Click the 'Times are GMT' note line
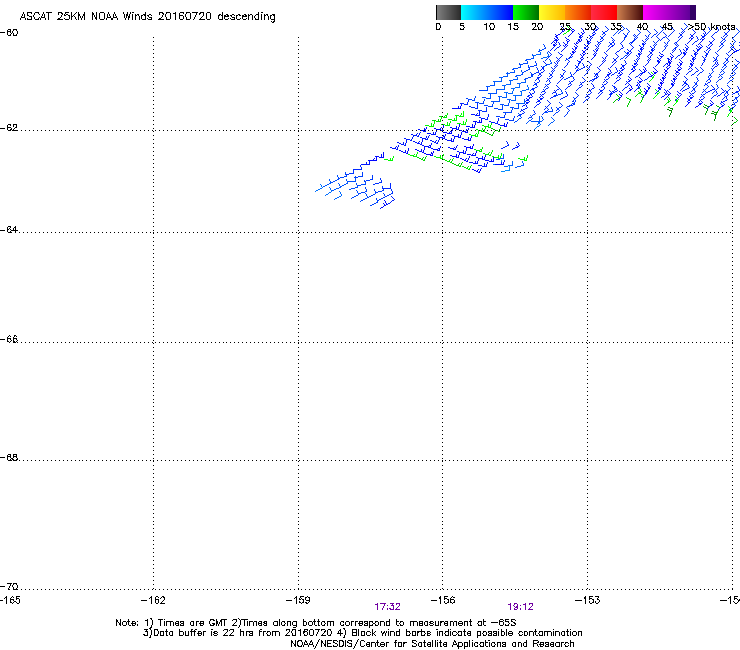Viewport: 740px width, 650px height. (316, 623)
